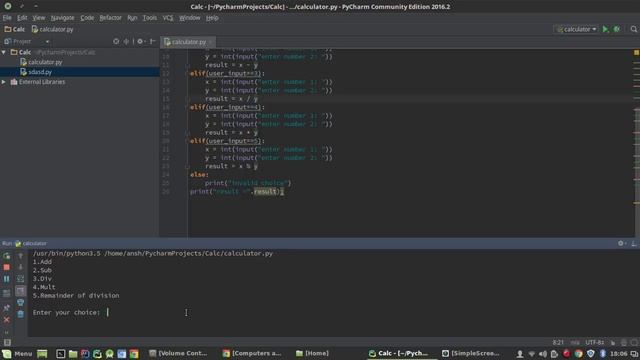Open the Navigate menu

click(x=62, y=18)
